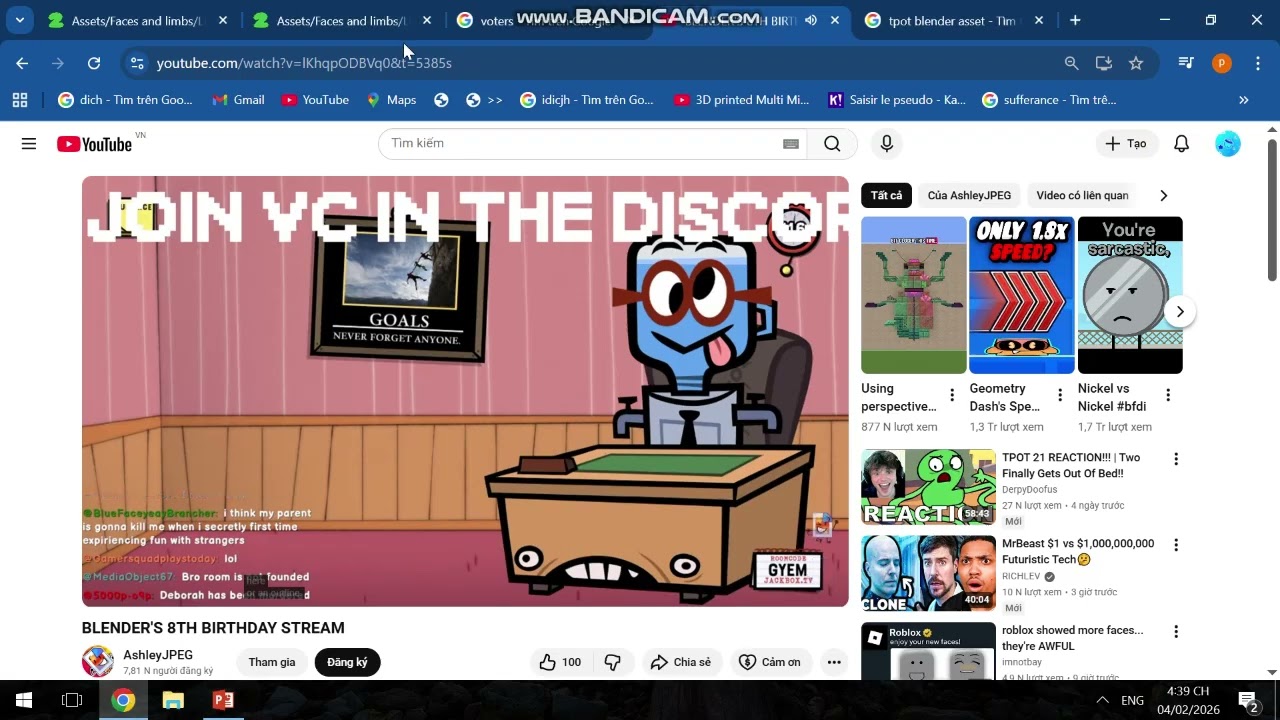The image size is (1280, 720).
Task: Click the search magnifier button
Action: 832,144
